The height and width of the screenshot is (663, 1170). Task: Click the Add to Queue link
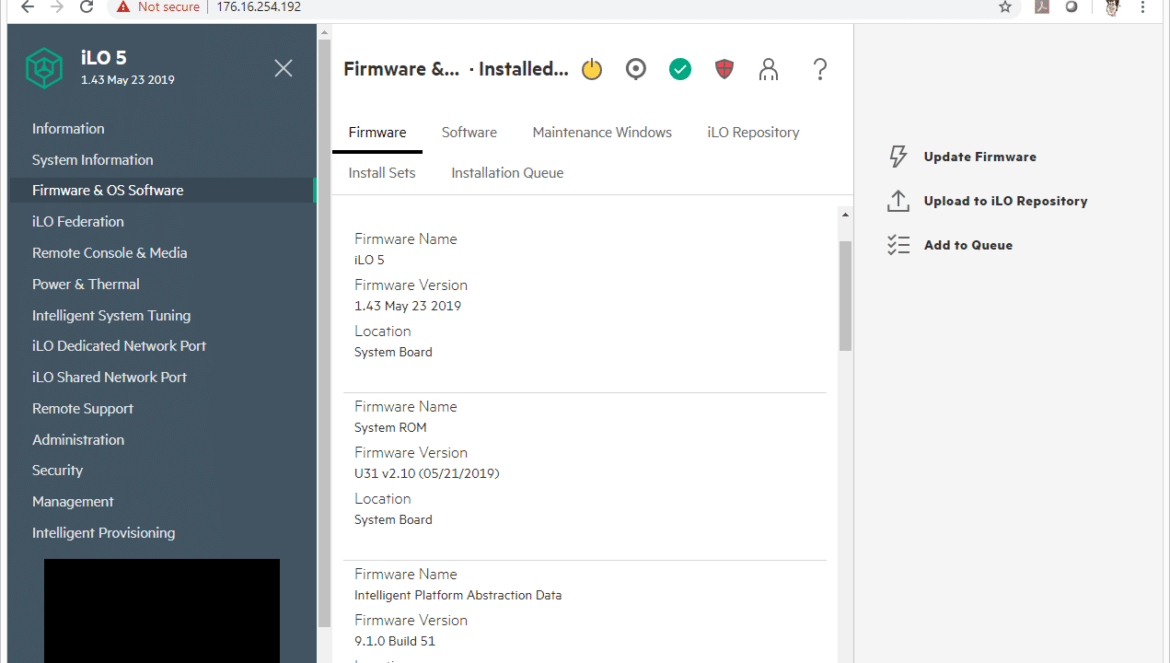968,245
